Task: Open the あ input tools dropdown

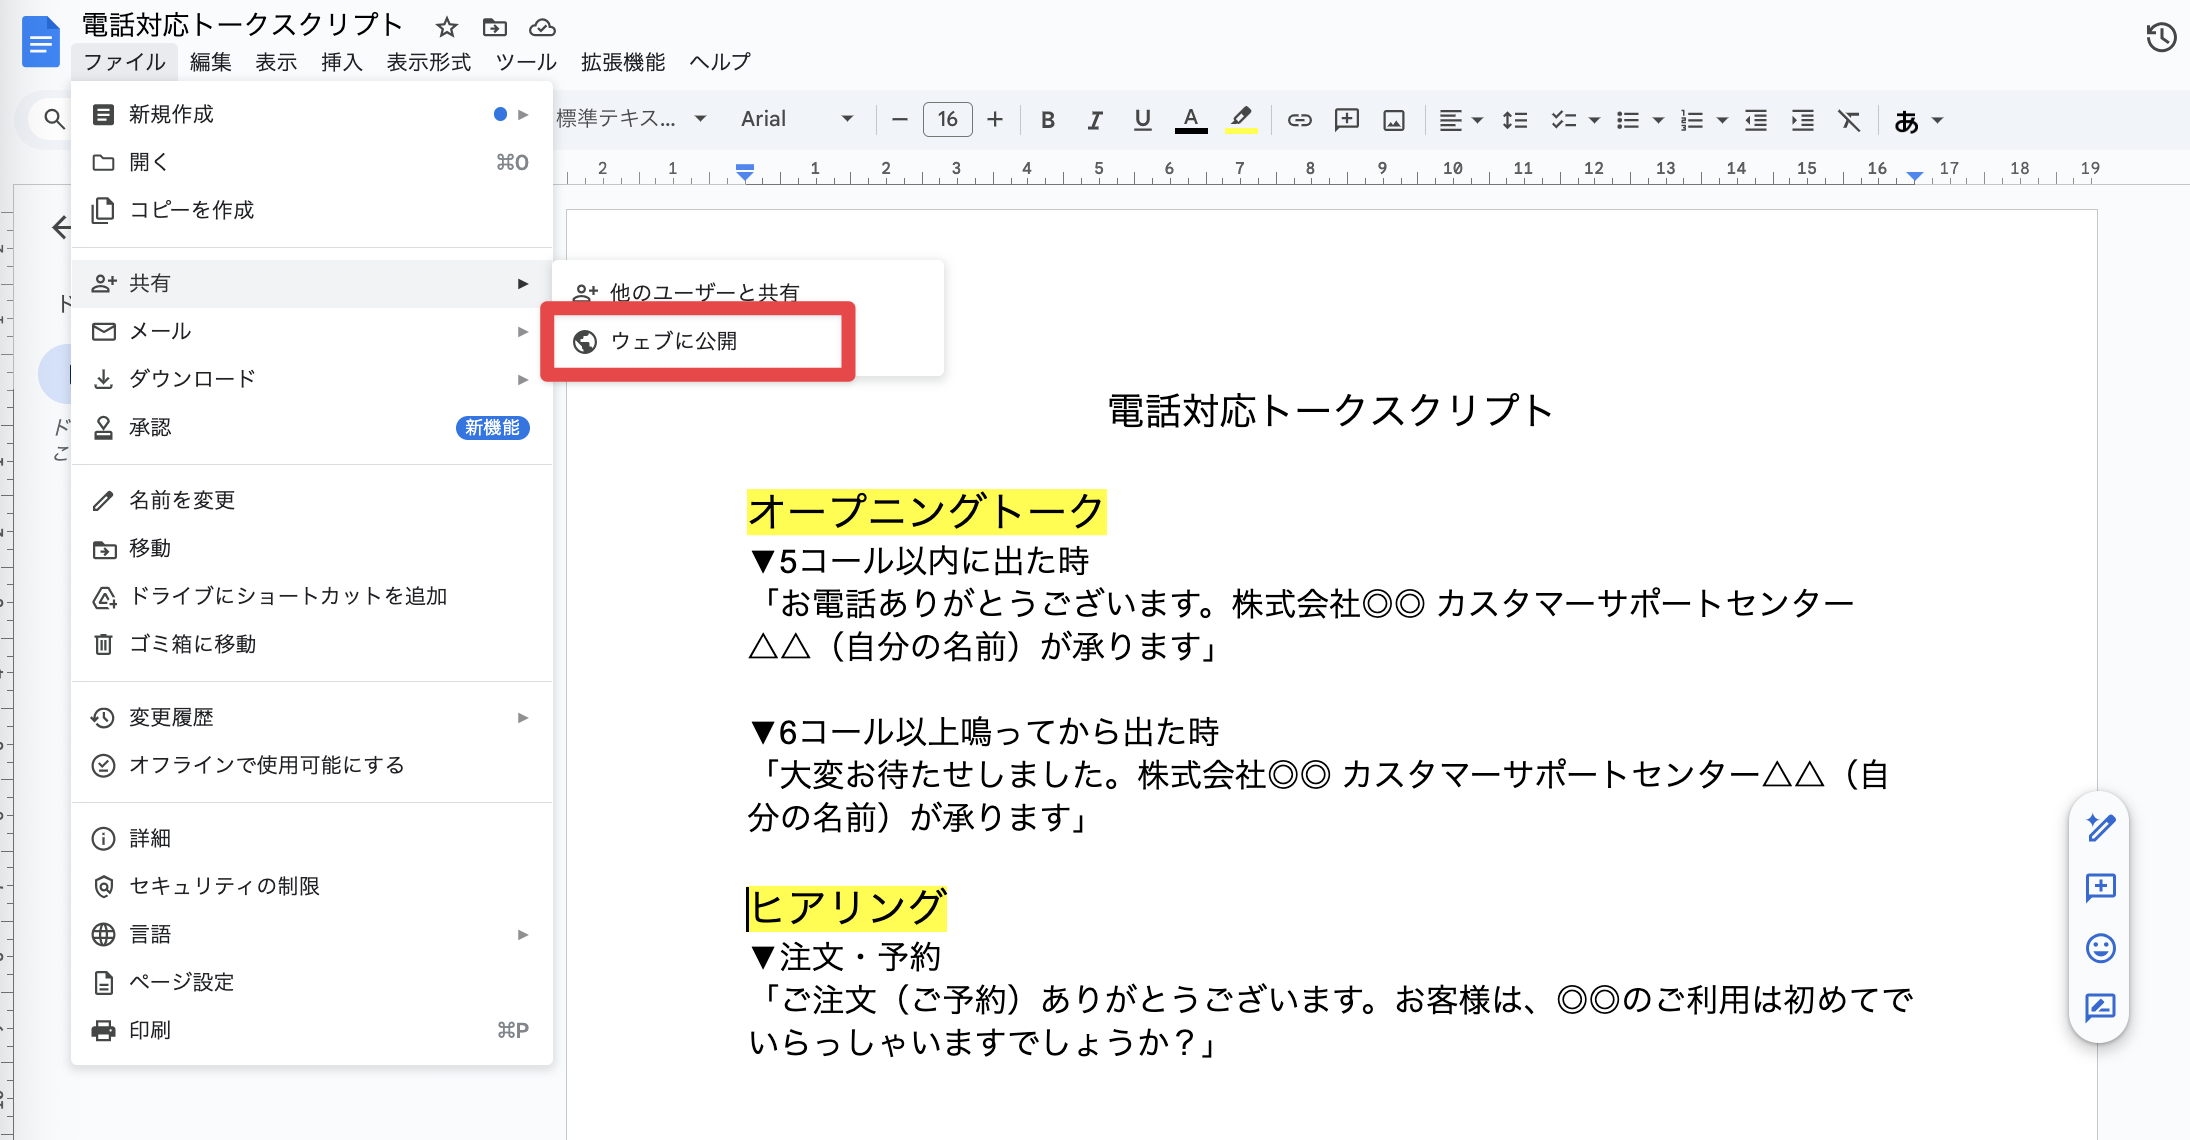Action: (1918, 120)
